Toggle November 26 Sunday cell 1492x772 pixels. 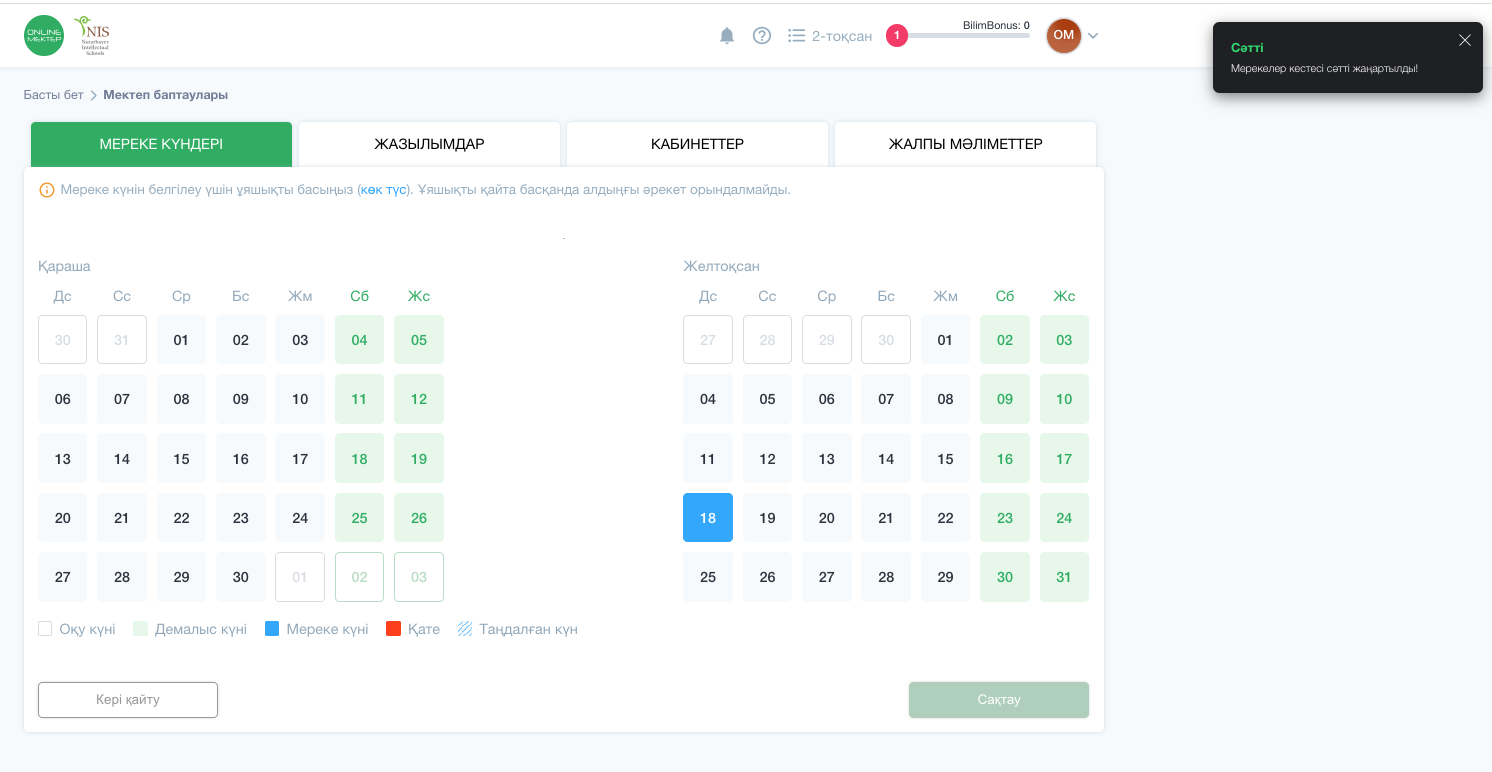coord(419,518)
